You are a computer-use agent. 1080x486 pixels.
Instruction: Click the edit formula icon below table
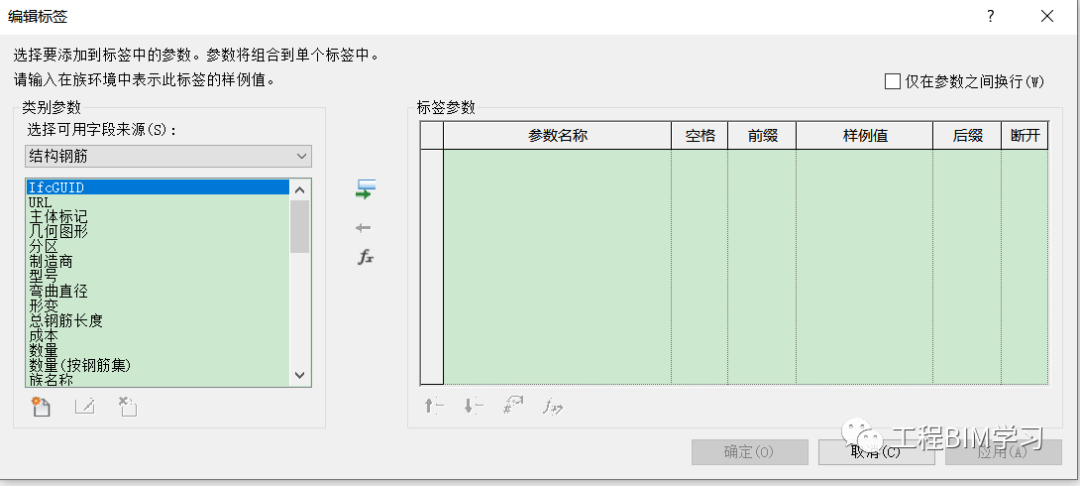(x=552, y=406)
